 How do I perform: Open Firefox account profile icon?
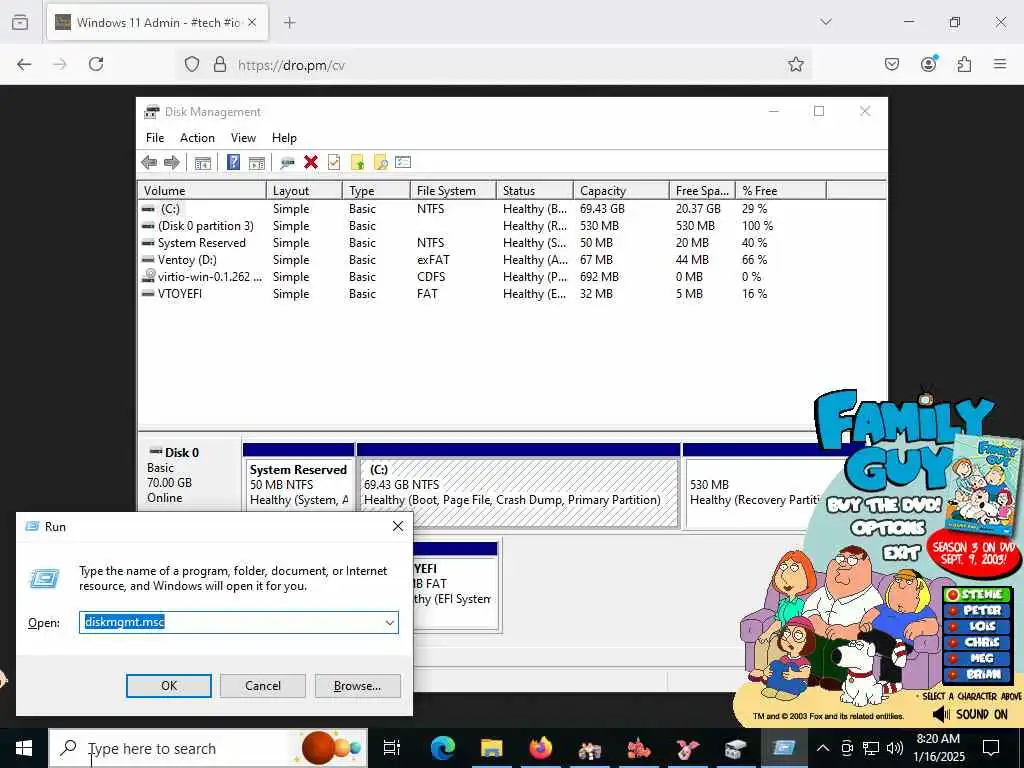tap(929, 64)
